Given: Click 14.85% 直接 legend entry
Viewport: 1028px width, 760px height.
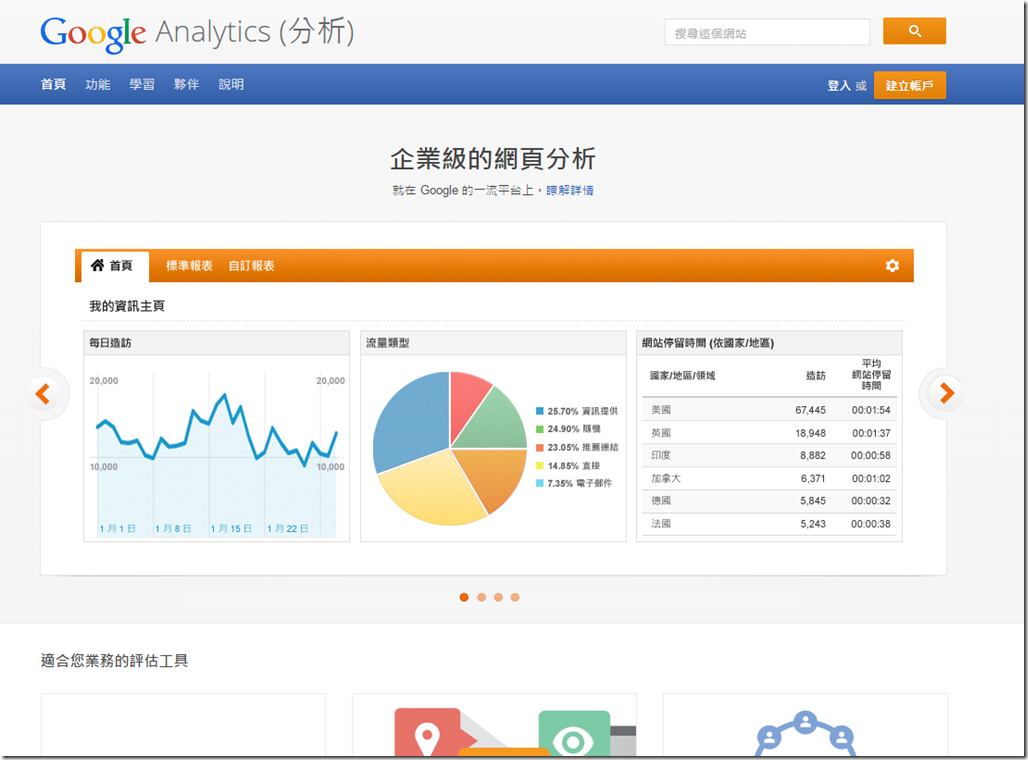Looking at the screenshot, I should coord(568,466).
